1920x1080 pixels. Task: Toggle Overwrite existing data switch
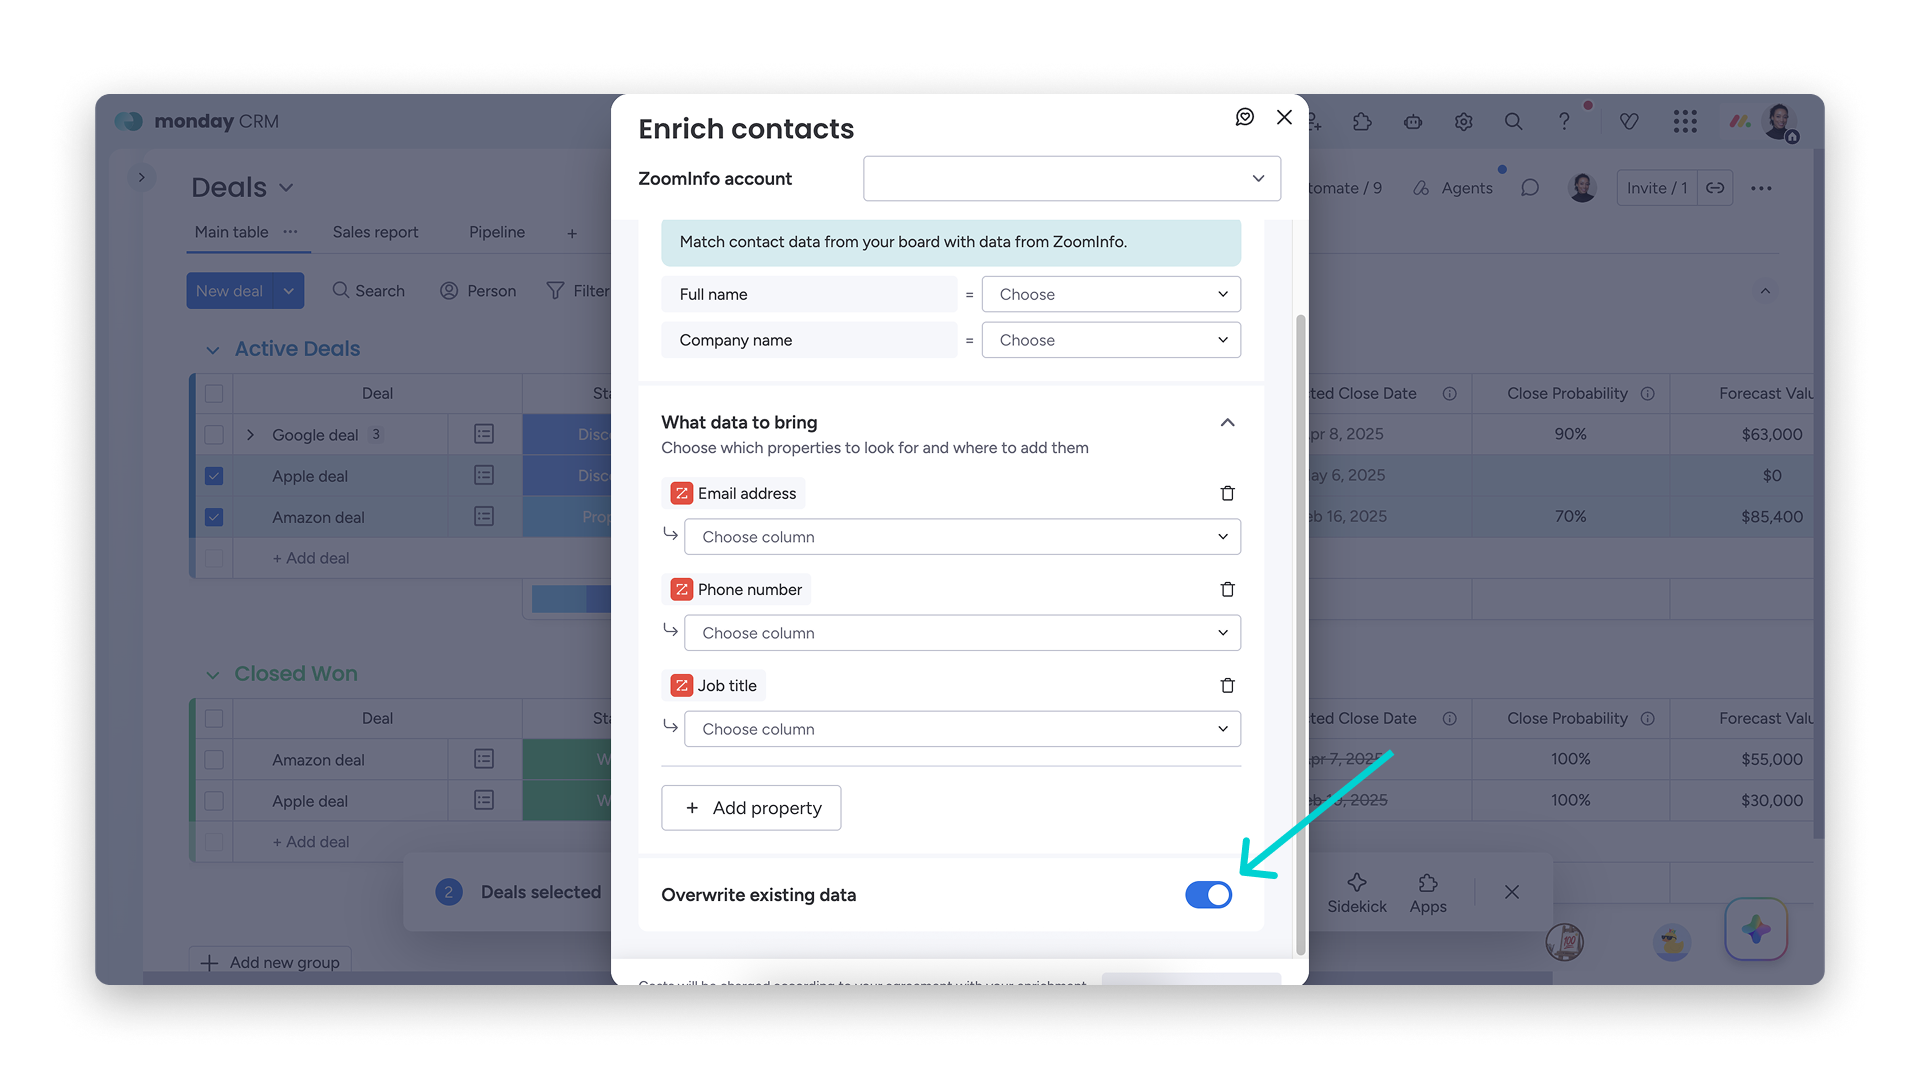pos(1208,895)
